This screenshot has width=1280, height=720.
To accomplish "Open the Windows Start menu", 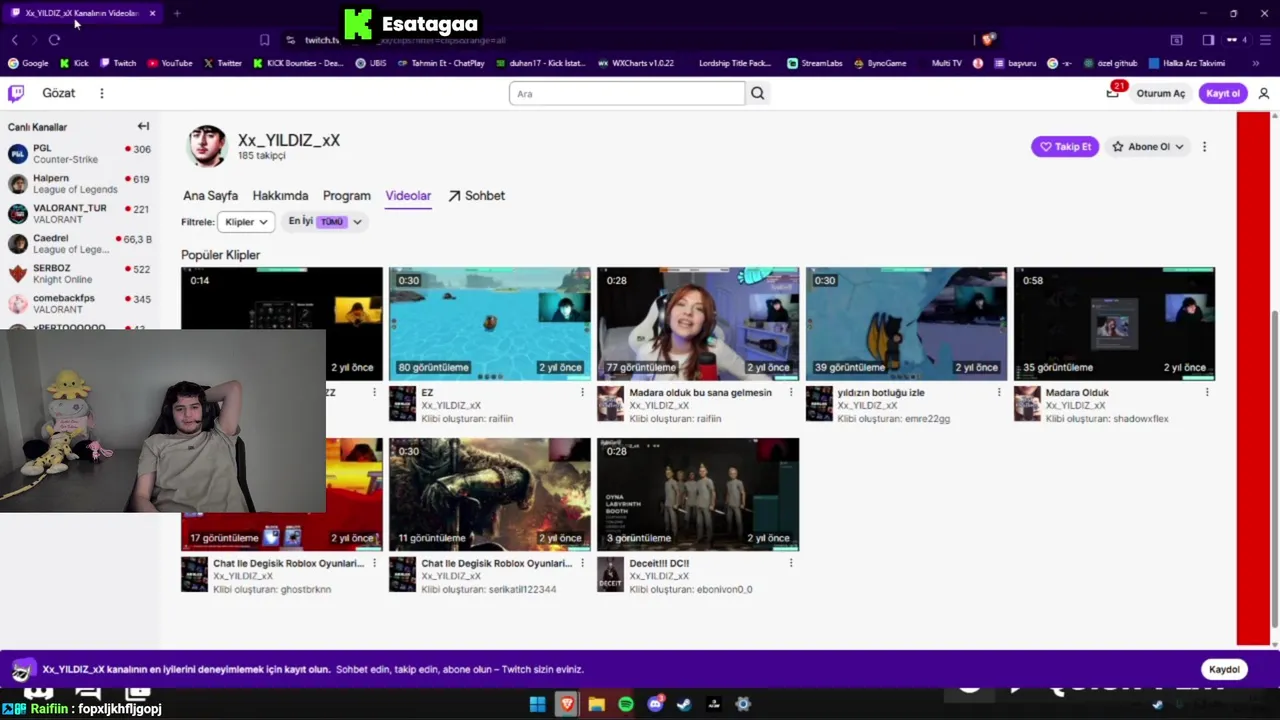I will pos(537,704).
